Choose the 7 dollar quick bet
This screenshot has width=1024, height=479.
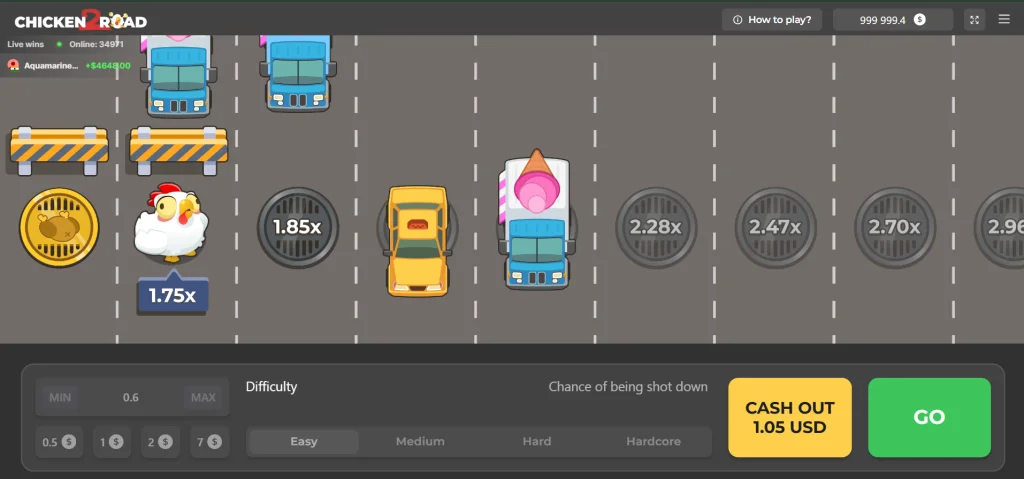(x=210, y=442)
